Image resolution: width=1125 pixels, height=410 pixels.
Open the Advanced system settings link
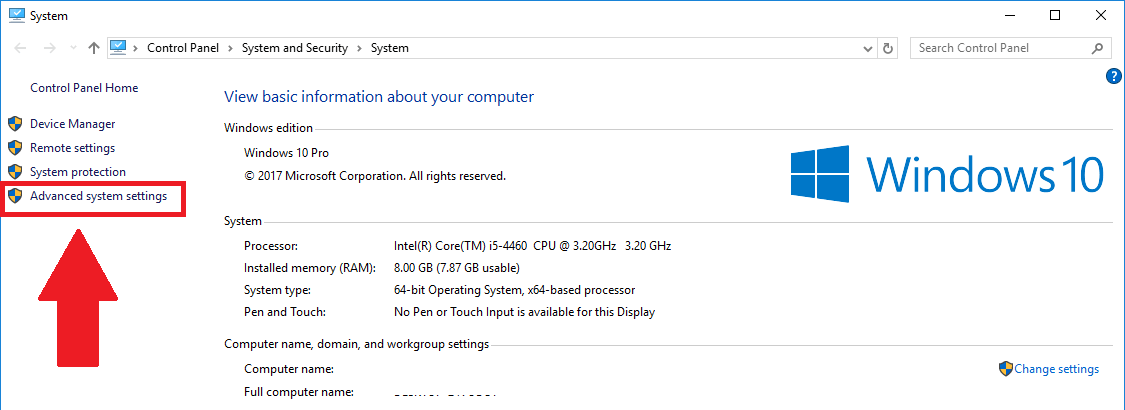tap(98, 196)
